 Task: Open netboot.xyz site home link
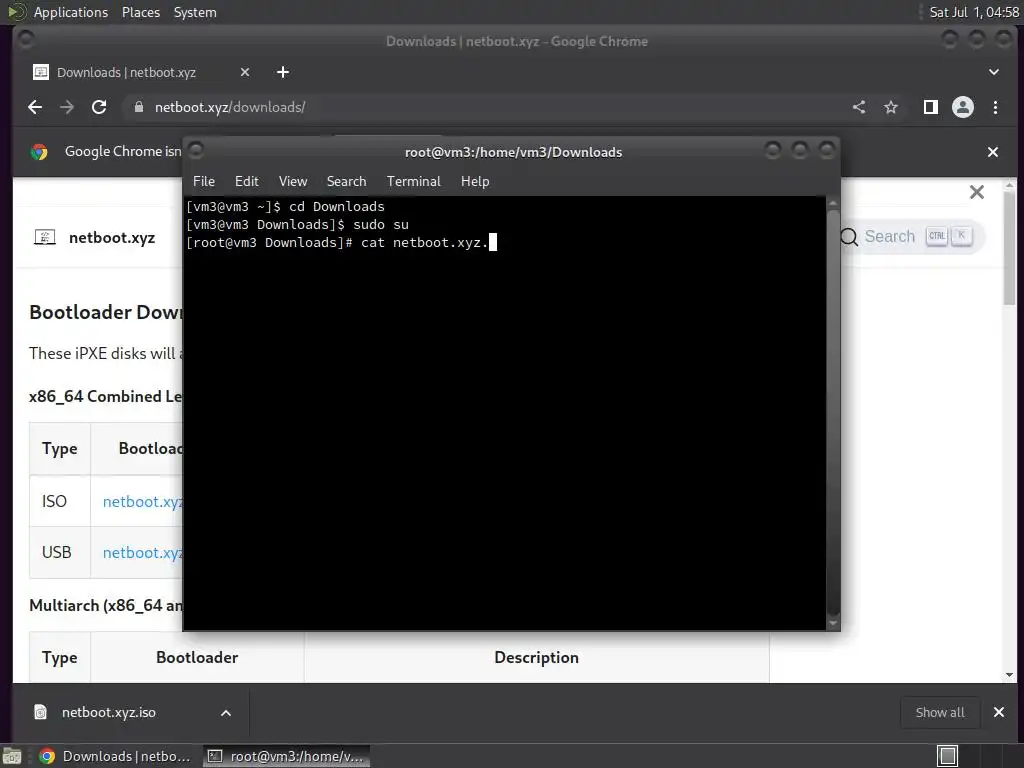click(x=112, y=238)
